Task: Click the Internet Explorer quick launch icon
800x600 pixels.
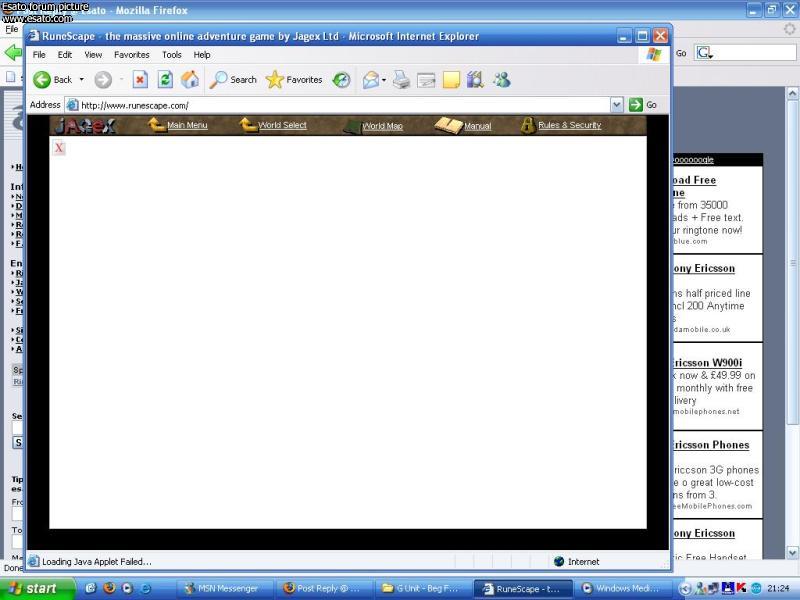Action: point(145,588)
